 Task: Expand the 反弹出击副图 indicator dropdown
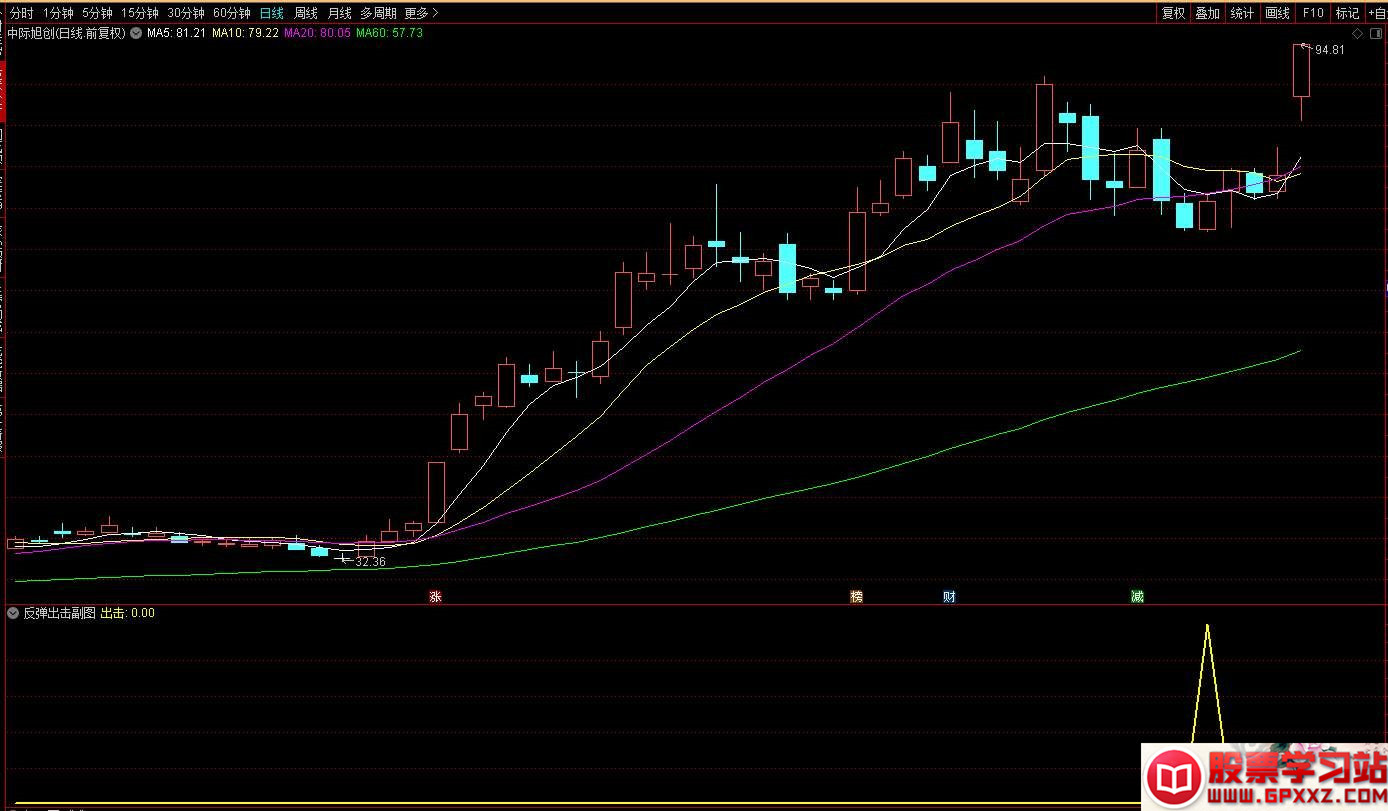pos(13,613)
